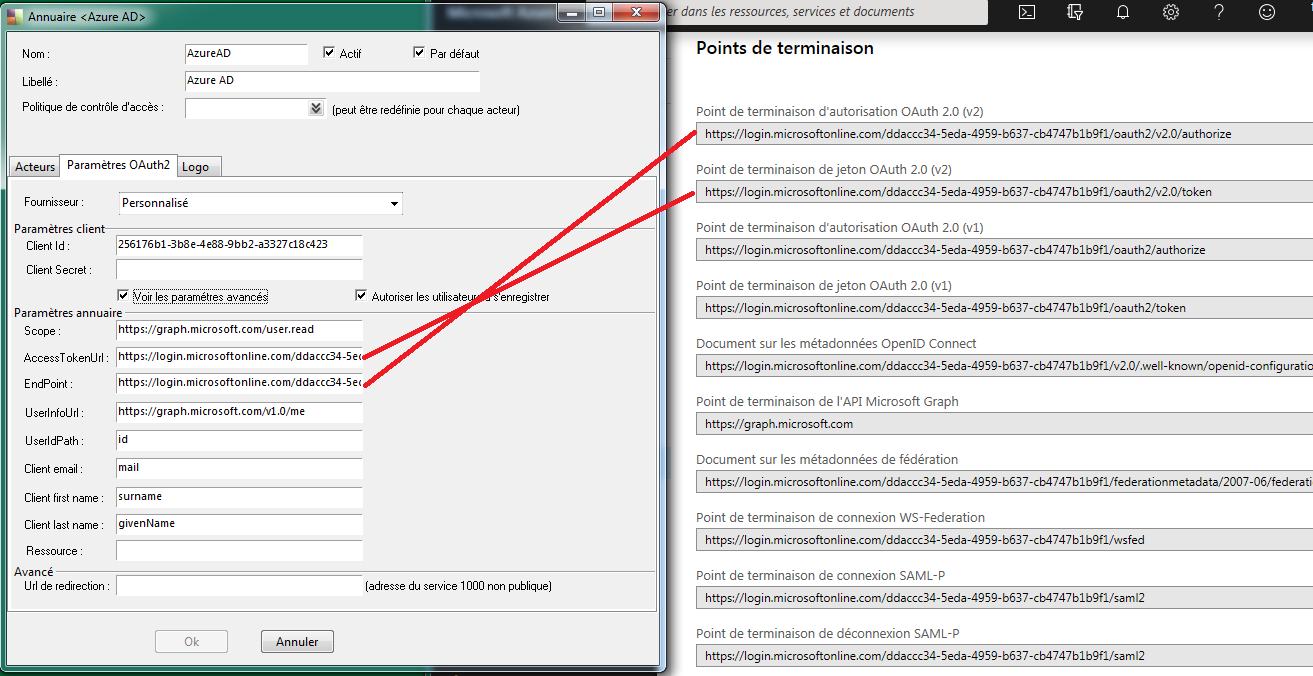Select the Microsoft Graph API endpoint URL
The height and width of the screenshot is (676, 1313).
pos(1004,424)
